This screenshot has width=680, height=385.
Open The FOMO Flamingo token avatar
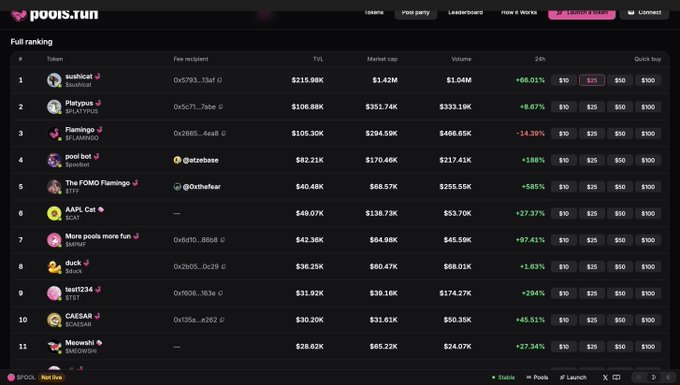(x=54, y=186)
